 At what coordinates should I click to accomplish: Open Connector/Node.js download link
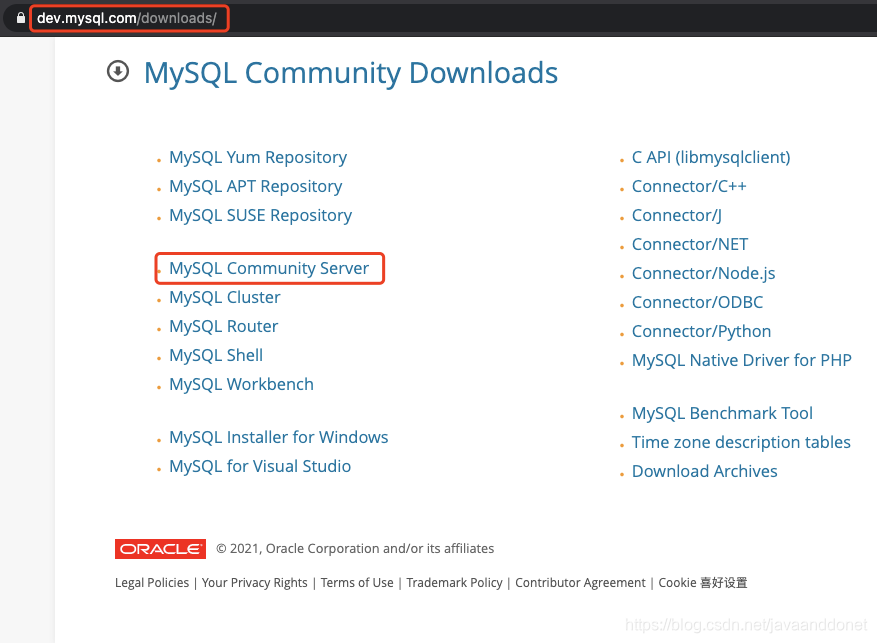[704, 273]
